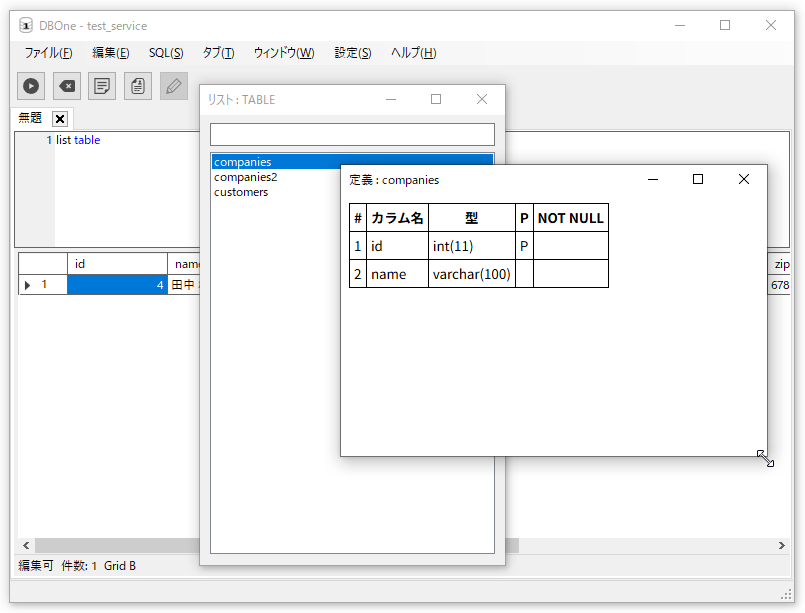The width and height of the screenshot is (805, 613).
Task: Click the row indicator arrow for row 1
Action: pyautogui.click(x=28, y=285)
